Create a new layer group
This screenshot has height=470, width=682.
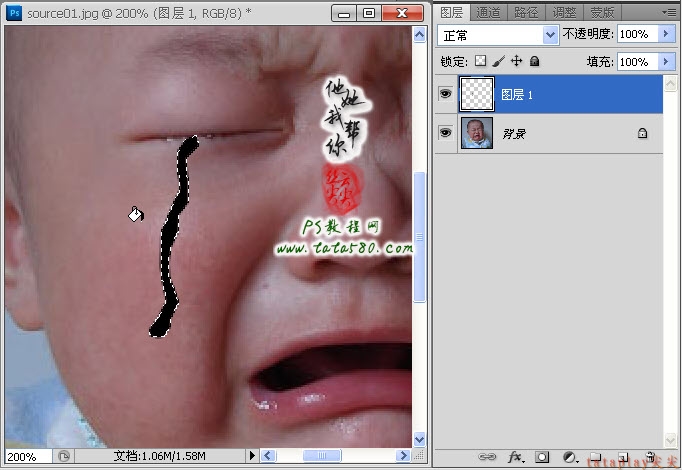[x=595, y=457]
